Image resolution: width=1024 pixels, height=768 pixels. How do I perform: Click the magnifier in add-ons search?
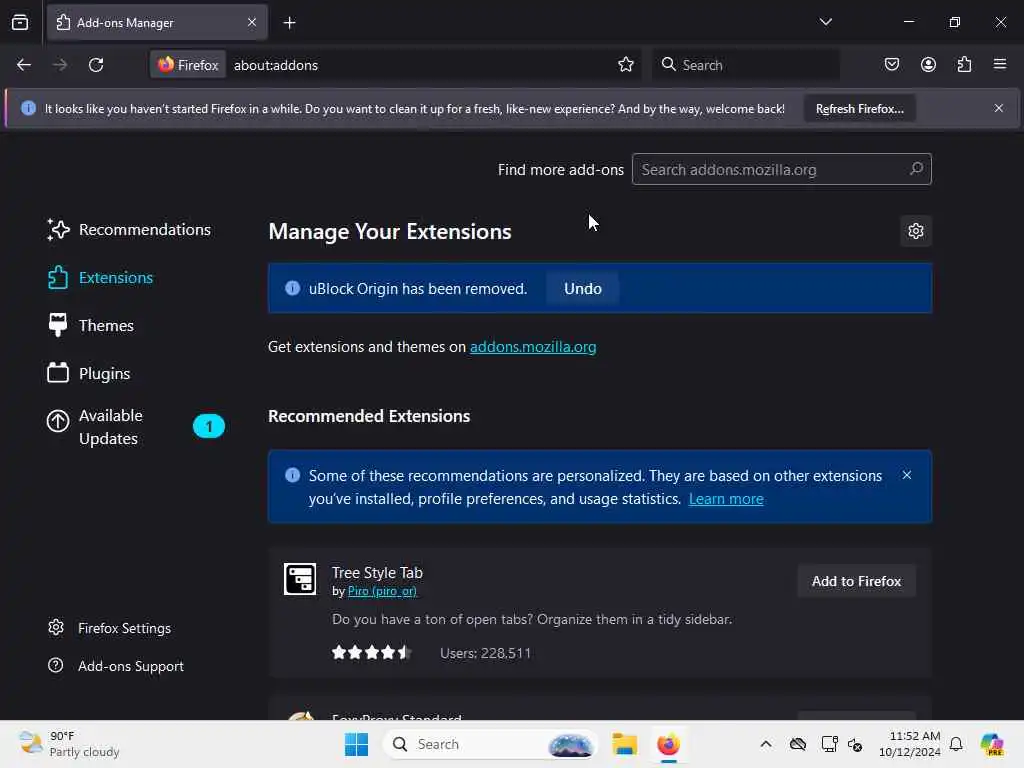pos(916,169)
